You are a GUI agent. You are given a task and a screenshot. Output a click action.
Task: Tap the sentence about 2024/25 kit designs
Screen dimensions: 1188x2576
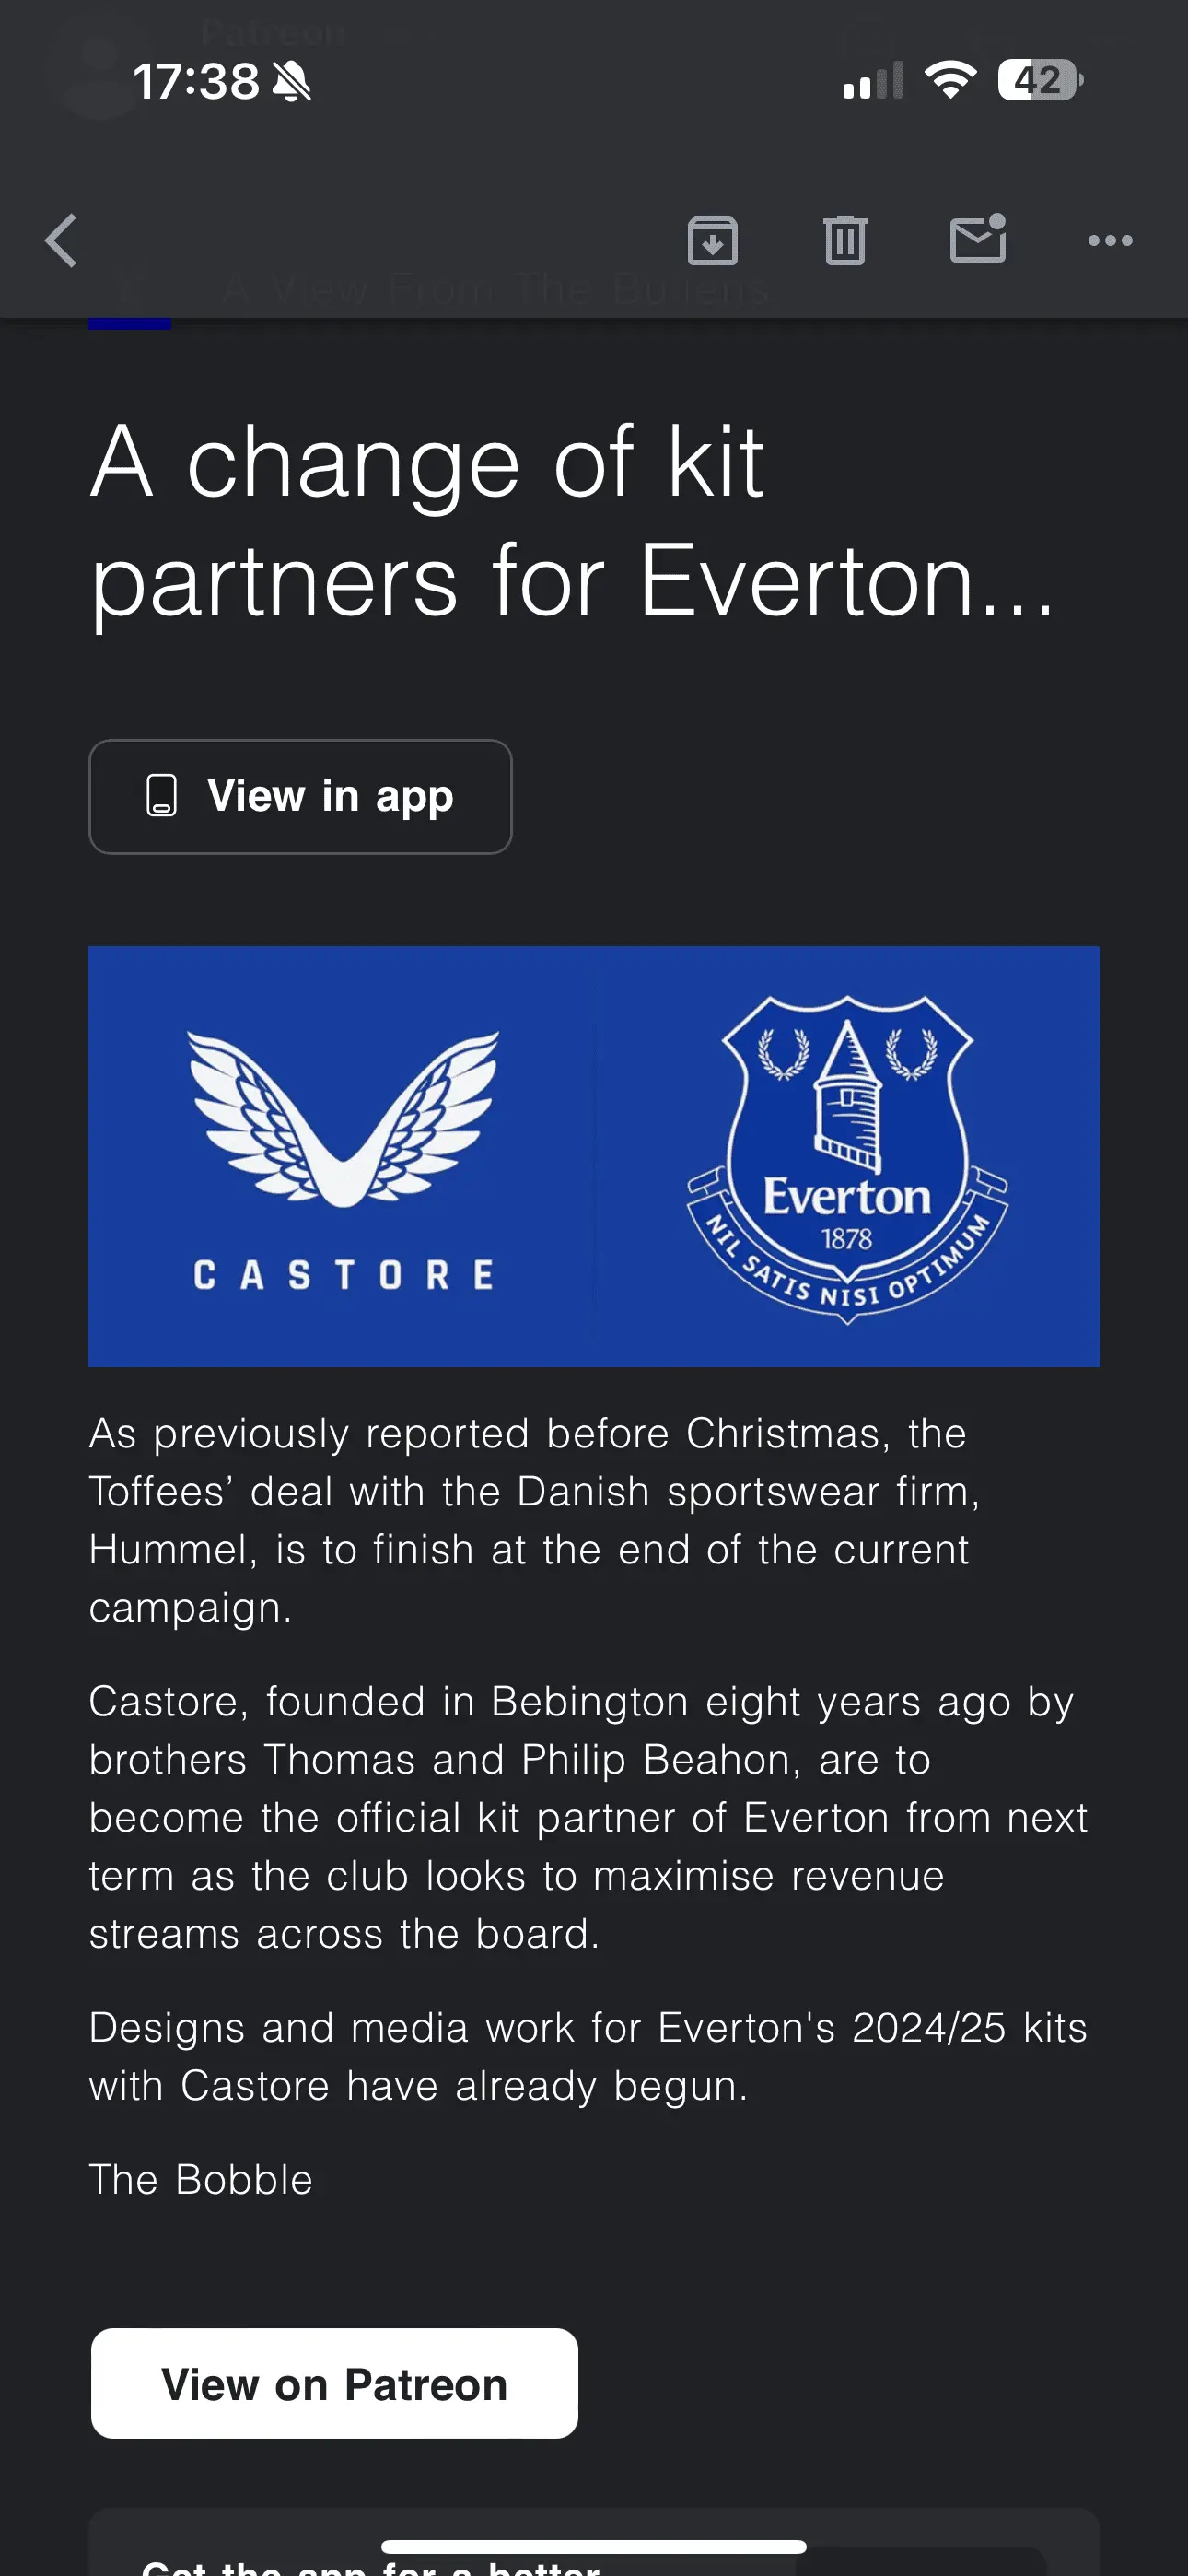[x=585, y=2056]
